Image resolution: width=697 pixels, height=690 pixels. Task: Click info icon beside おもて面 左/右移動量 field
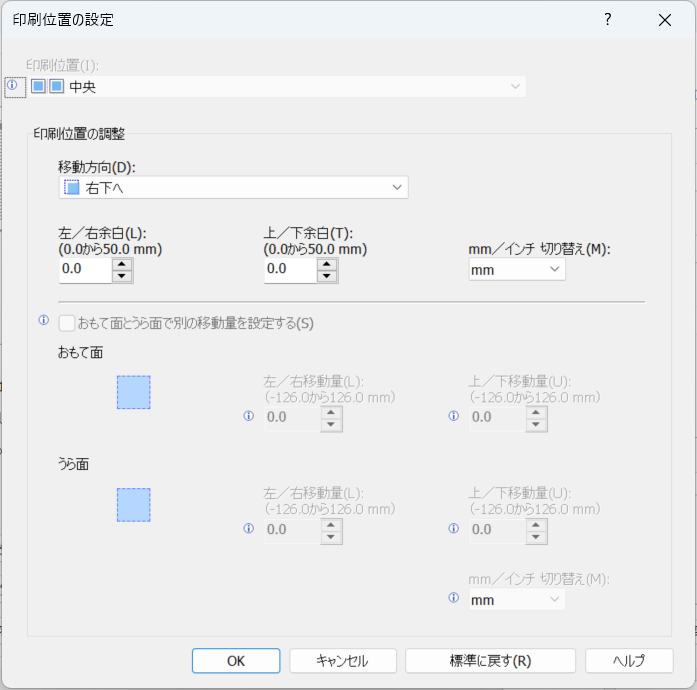click(249, 417)
